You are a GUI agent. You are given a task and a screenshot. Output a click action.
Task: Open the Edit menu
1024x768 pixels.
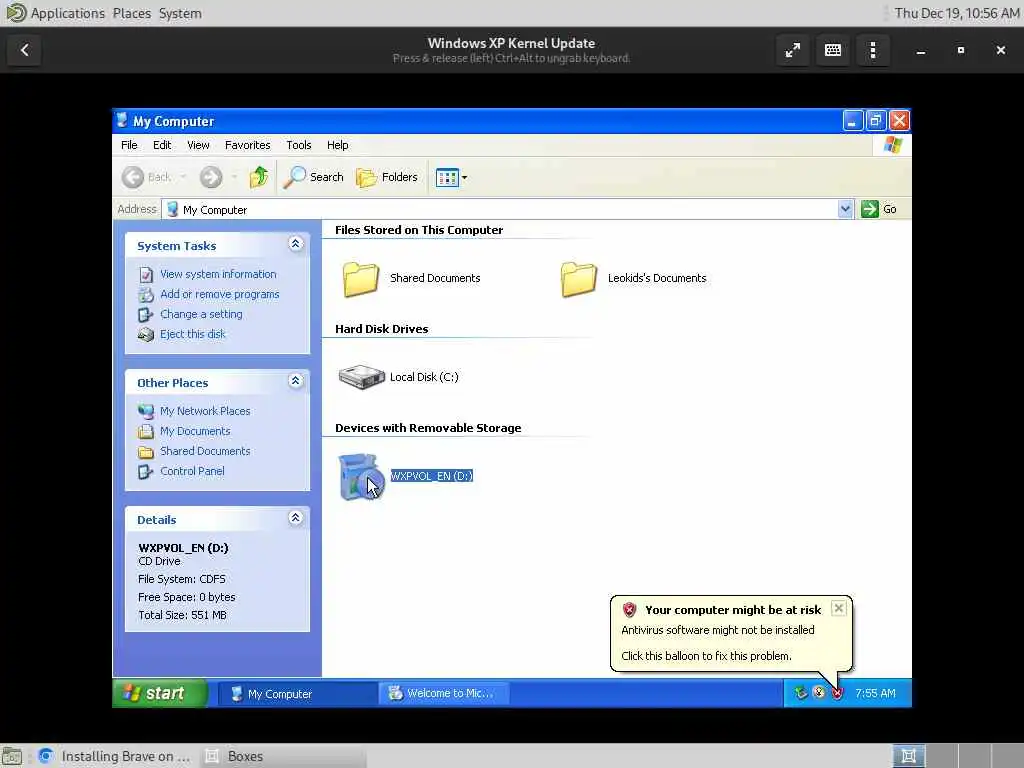pyautogui.click(x=162, y=145)
